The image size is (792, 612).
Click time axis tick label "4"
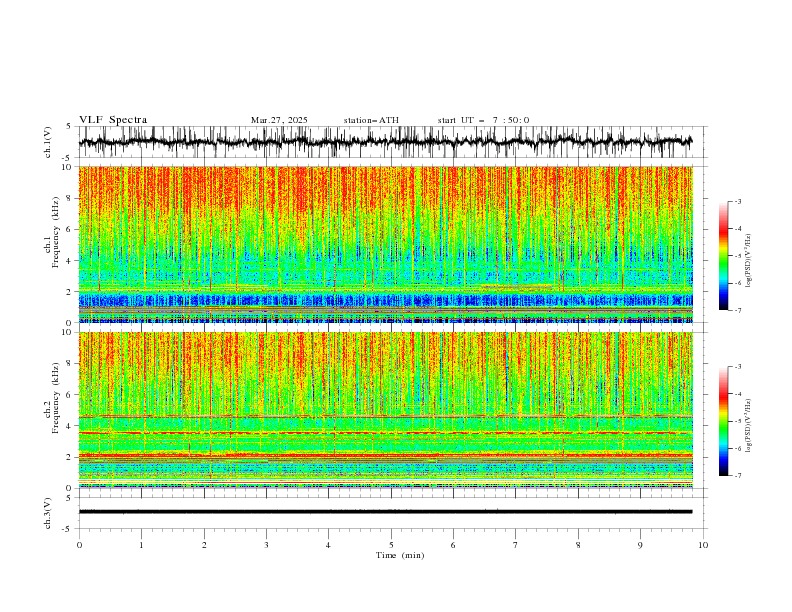pyautogui.click(x=329, y=545)
